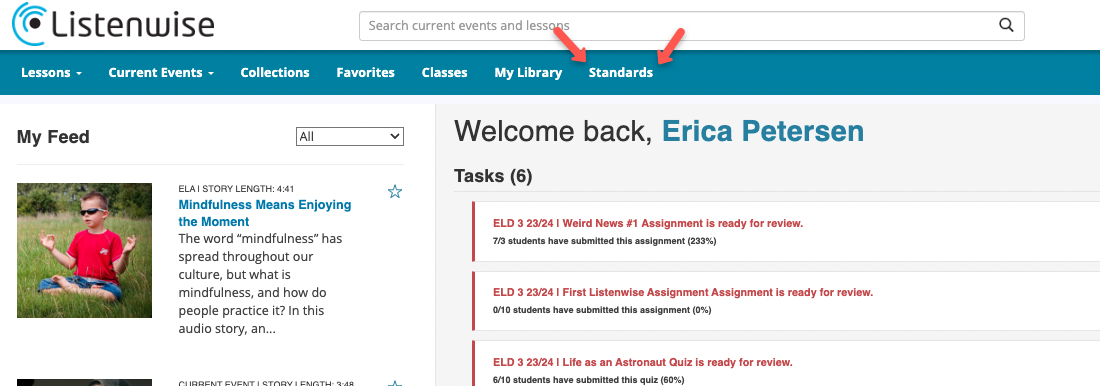Open the boy meditating story thumbnail
This screenshot has height=386, width=1100.
pyautogui.click(x=84, y=251)
